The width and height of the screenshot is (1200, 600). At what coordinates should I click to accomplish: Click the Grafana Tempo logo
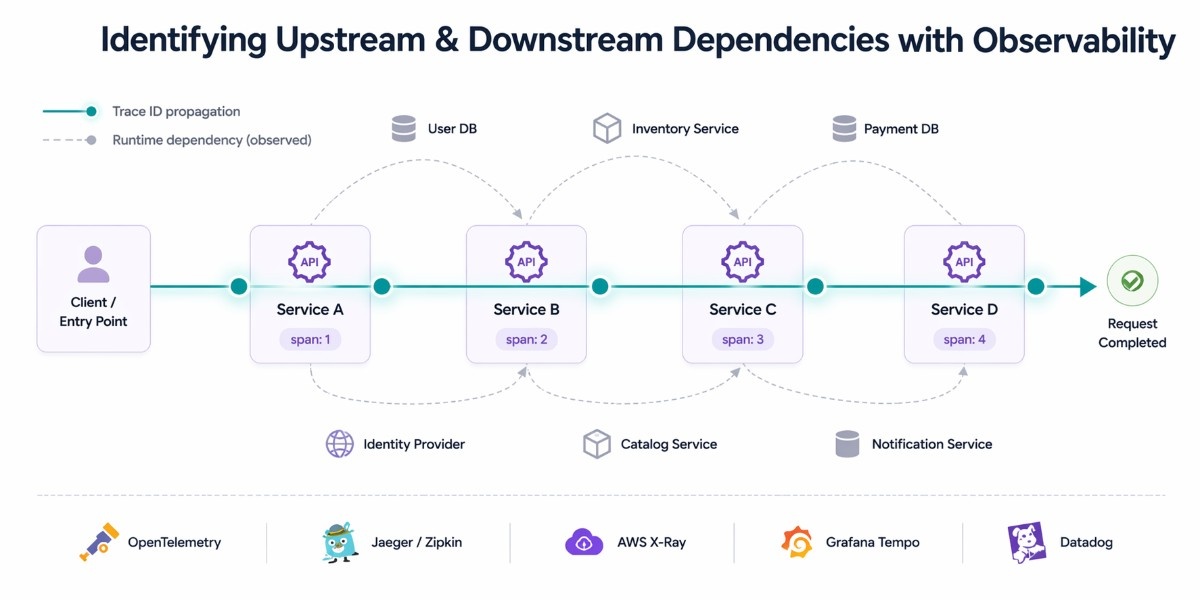(797, 542)
